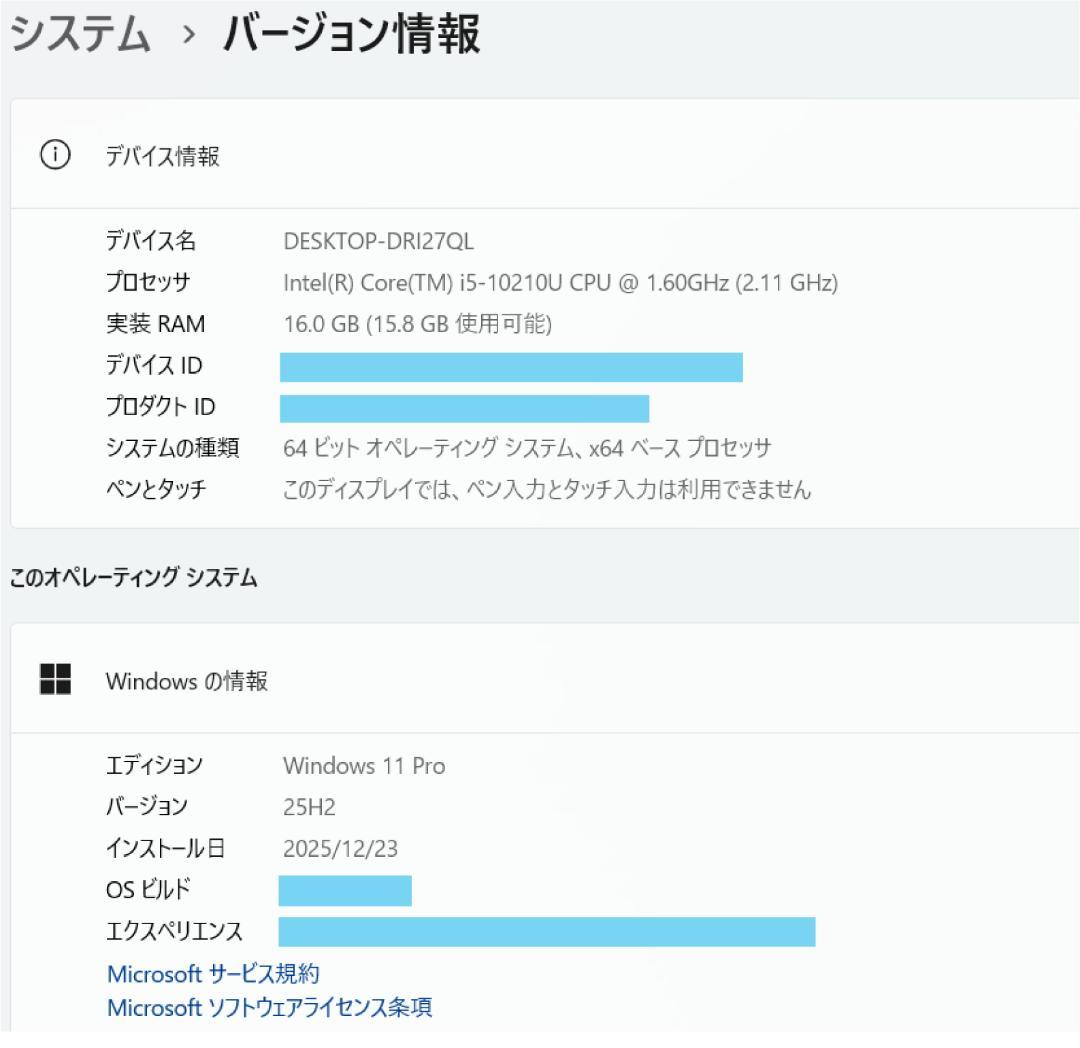Click the 25H2 version value
The height and width of the screenshot is (1048, 1080).
[x=303, y=807]
